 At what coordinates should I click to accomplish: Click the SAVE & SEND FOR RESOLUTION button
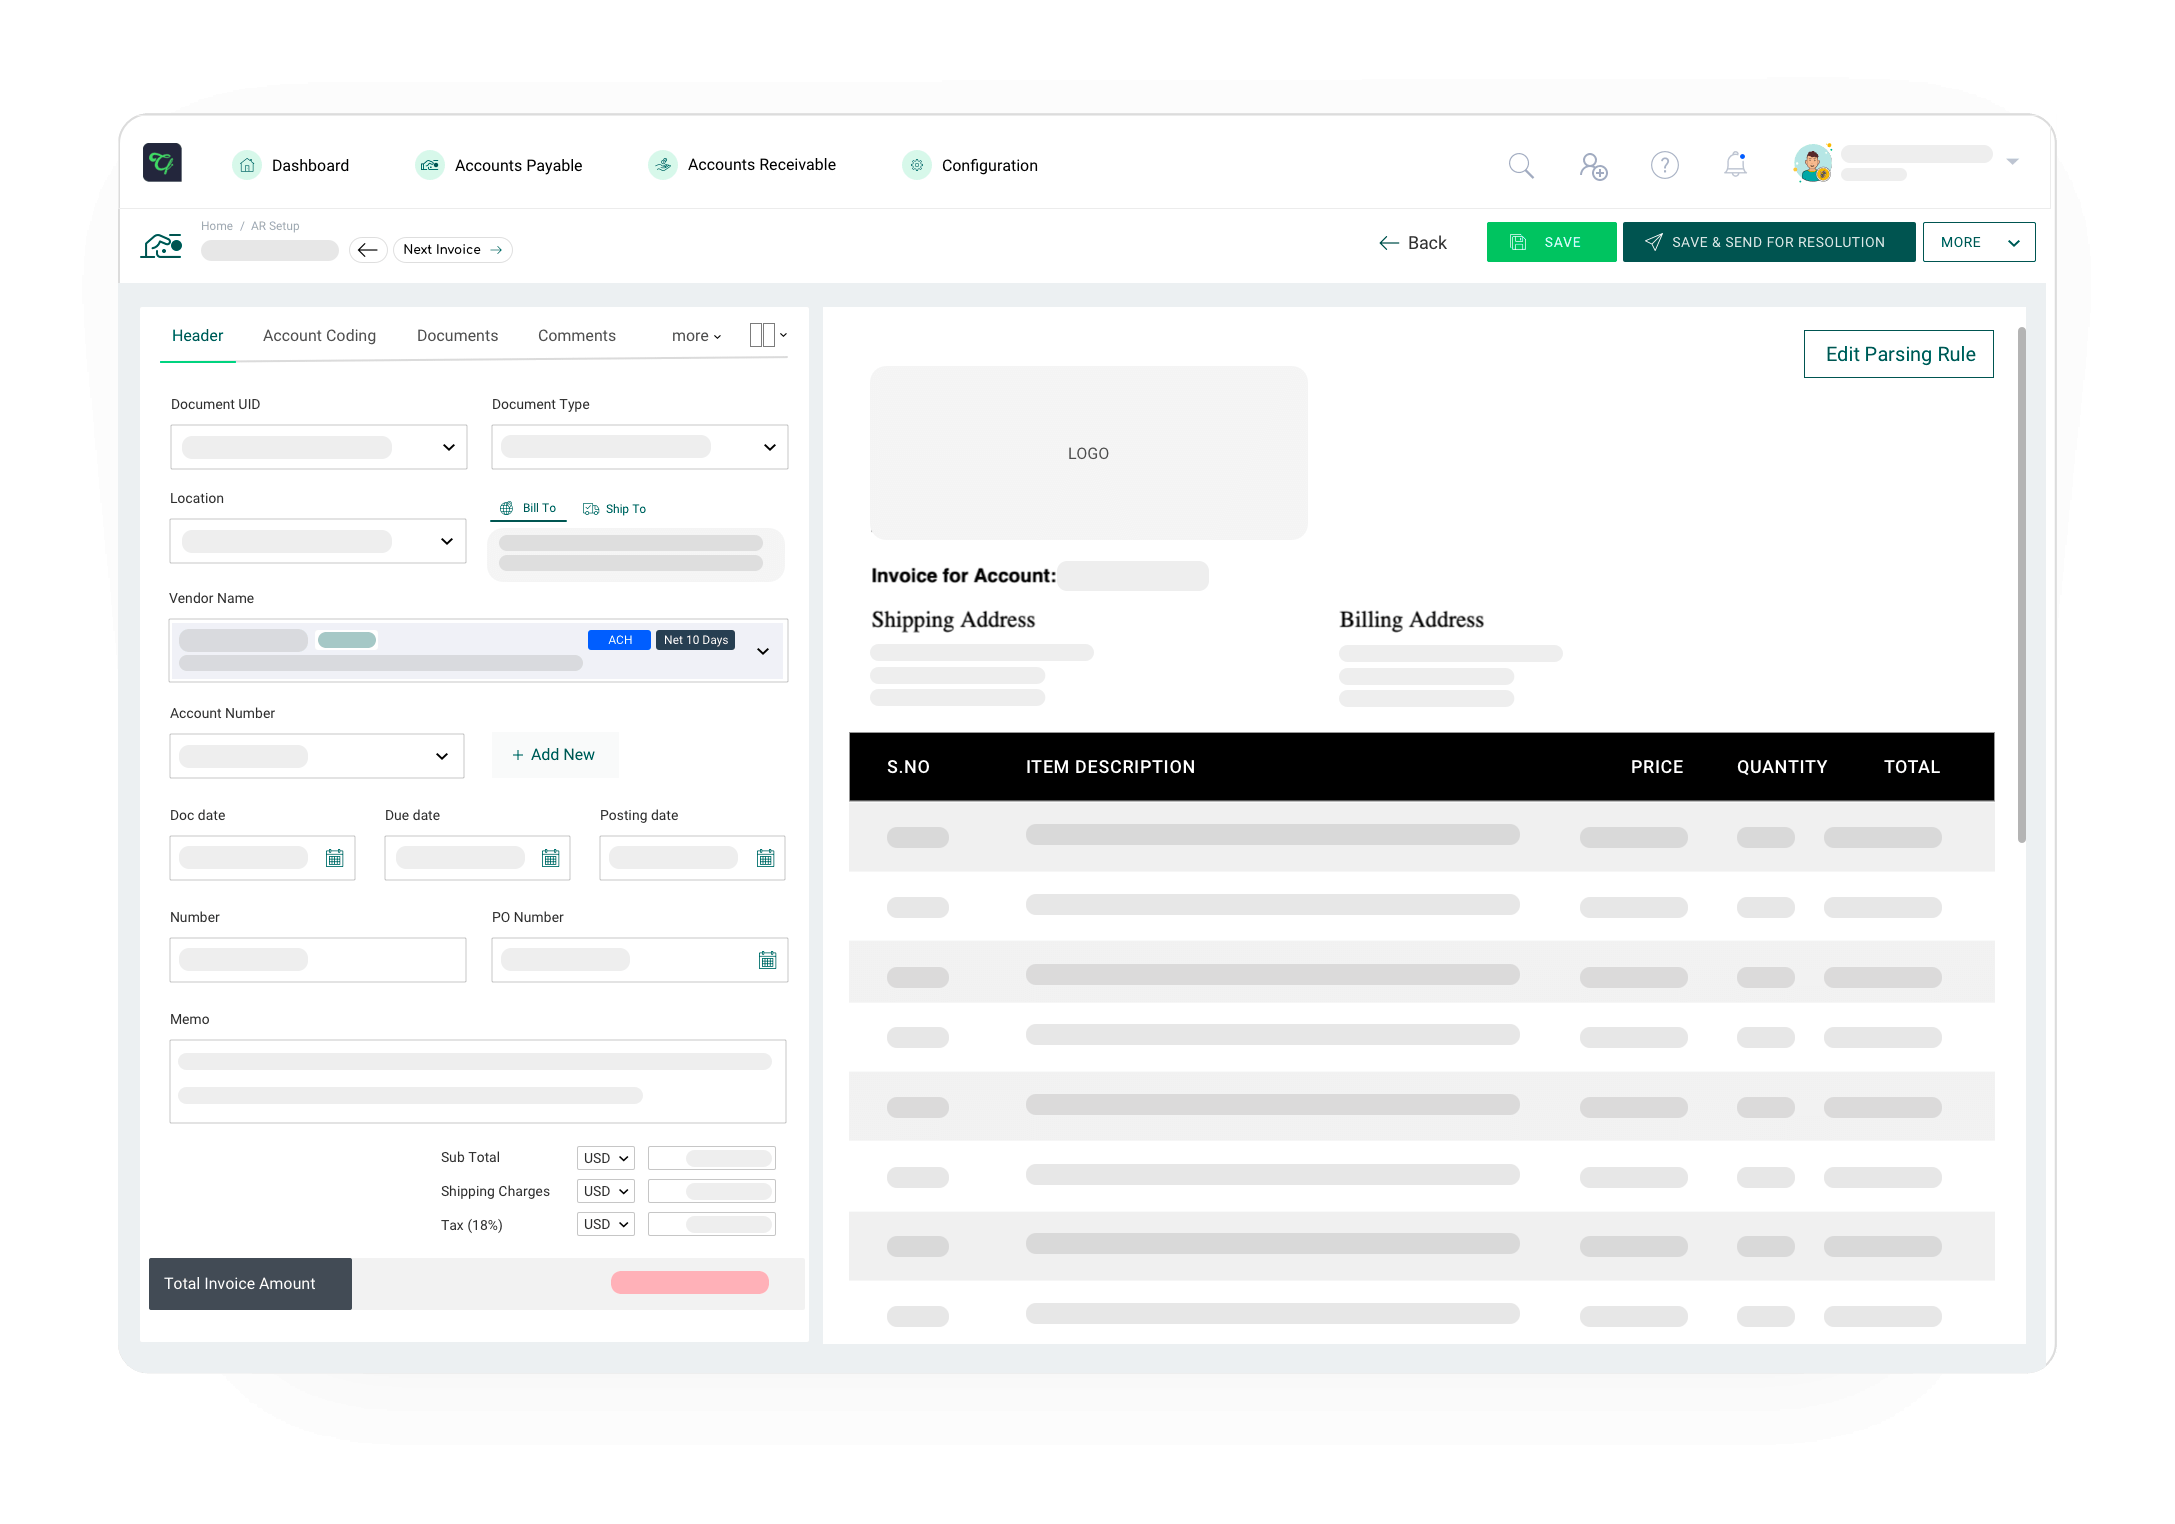(x=1768, y=241)
